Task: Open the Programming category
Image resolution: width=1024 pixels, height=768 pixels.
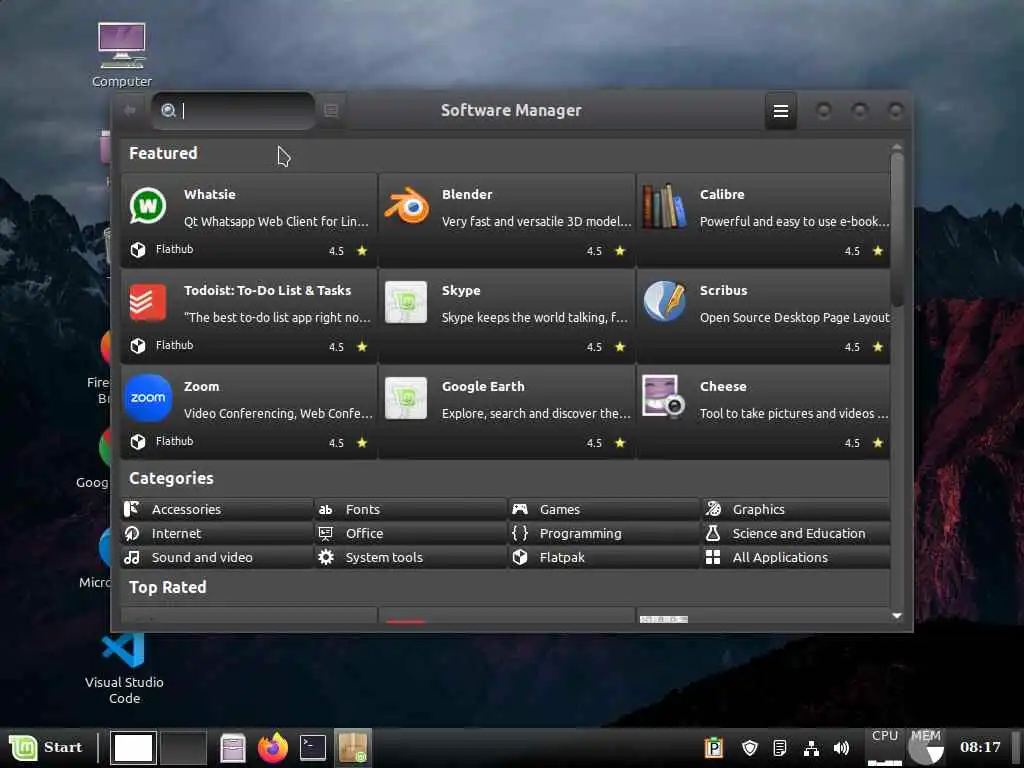Action: 604,533
